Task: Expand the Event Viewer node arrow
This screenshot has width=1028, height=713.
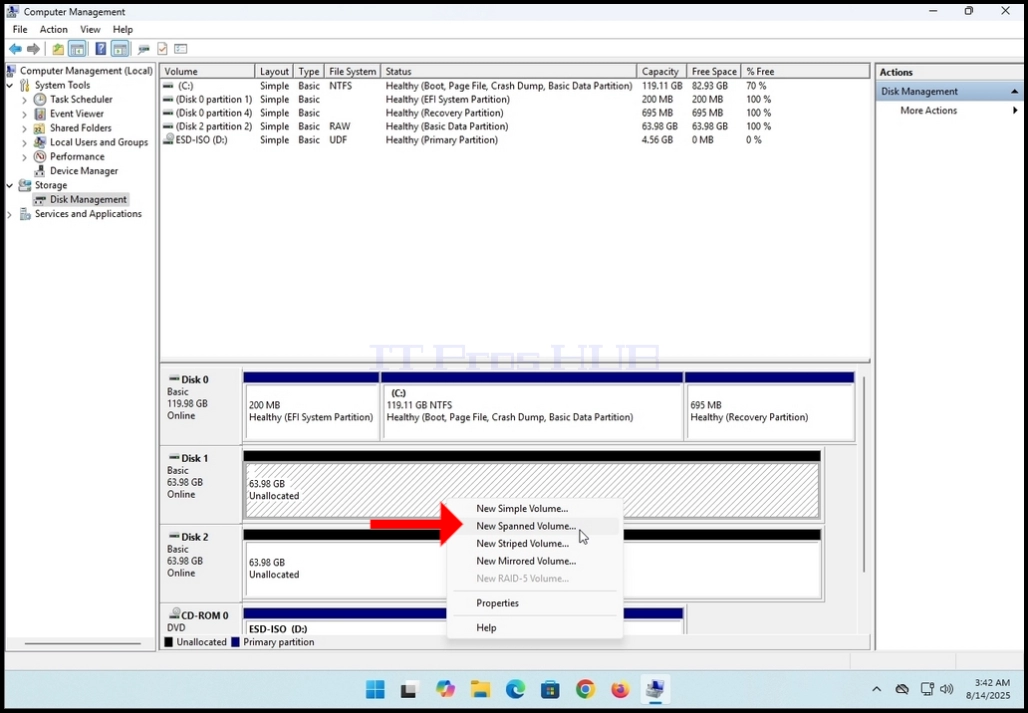Action: 24,114
